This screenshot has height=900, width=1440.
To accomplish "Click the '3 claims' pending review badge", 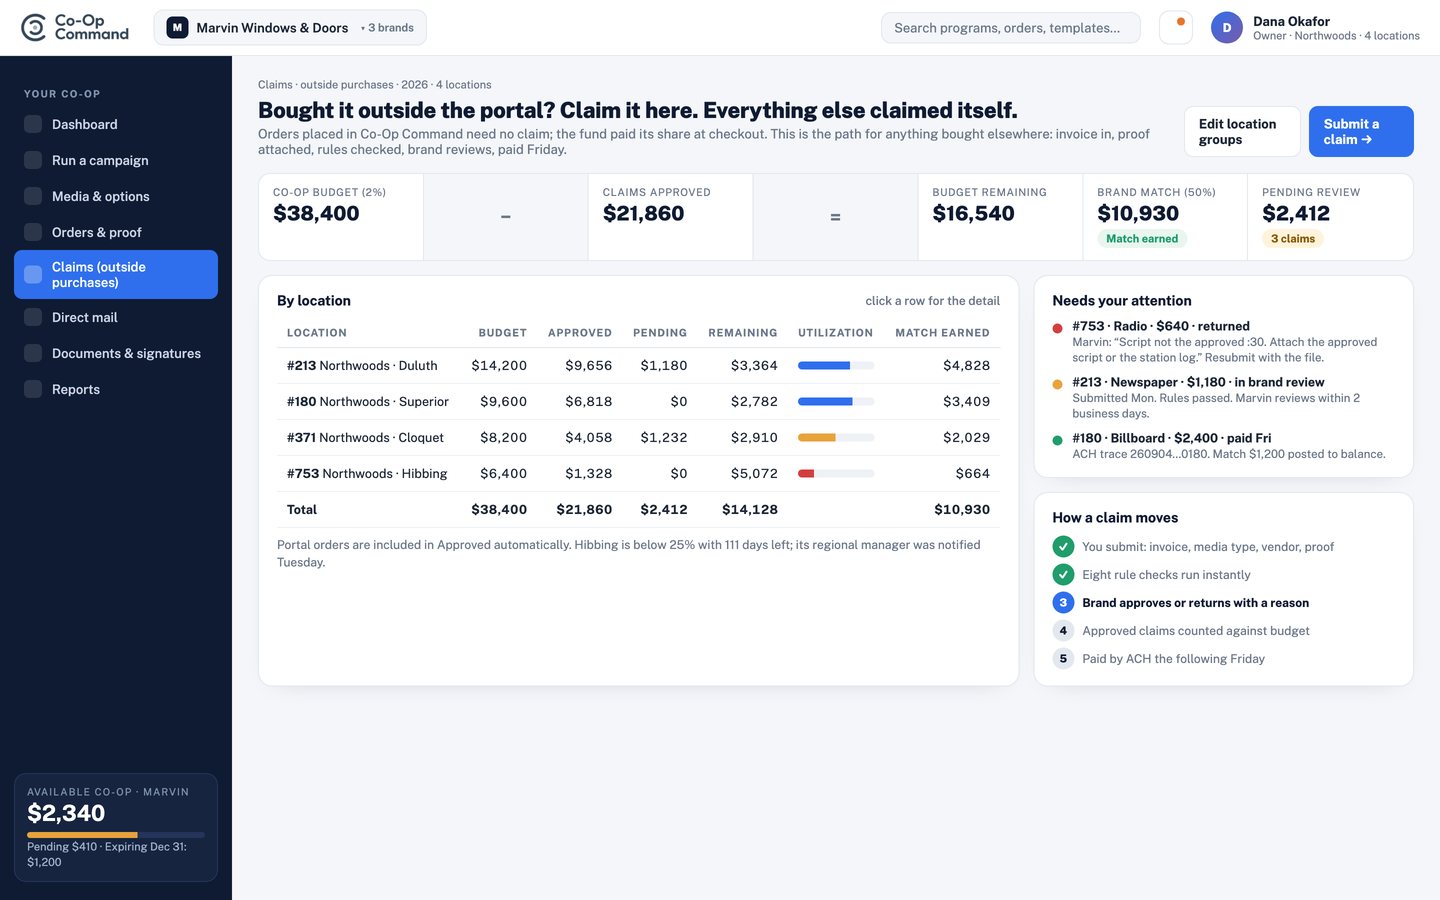I will click(1293, 239).
